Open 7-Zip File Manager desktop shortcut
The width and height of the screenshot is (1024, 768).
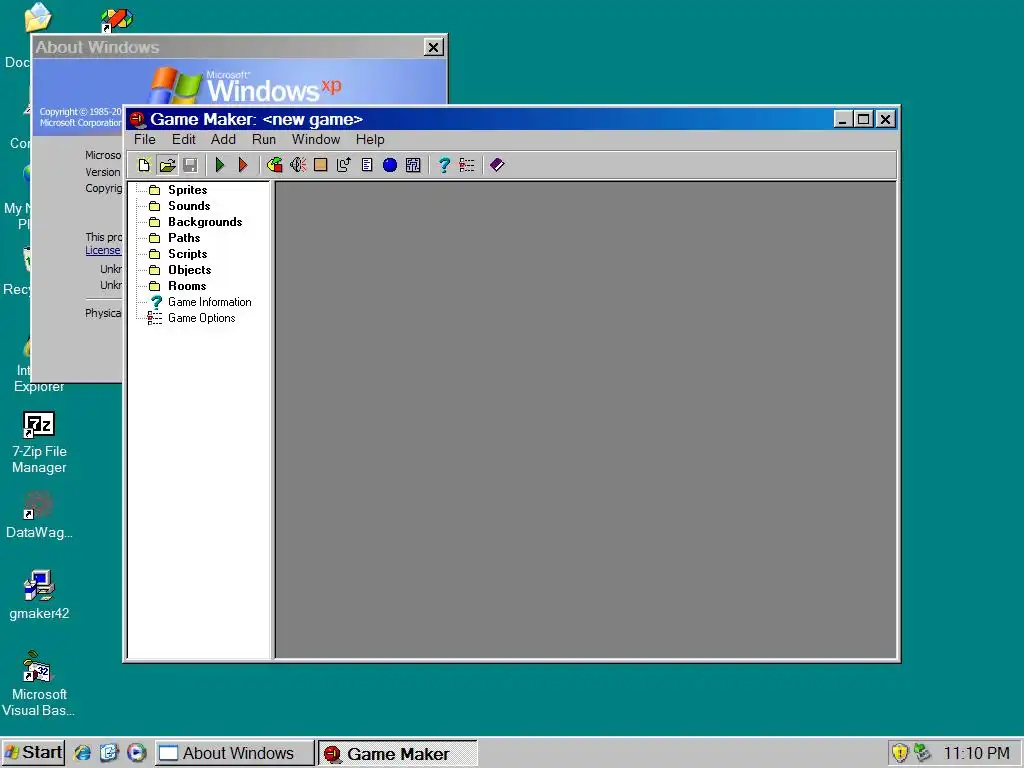[x=39, y=443]
